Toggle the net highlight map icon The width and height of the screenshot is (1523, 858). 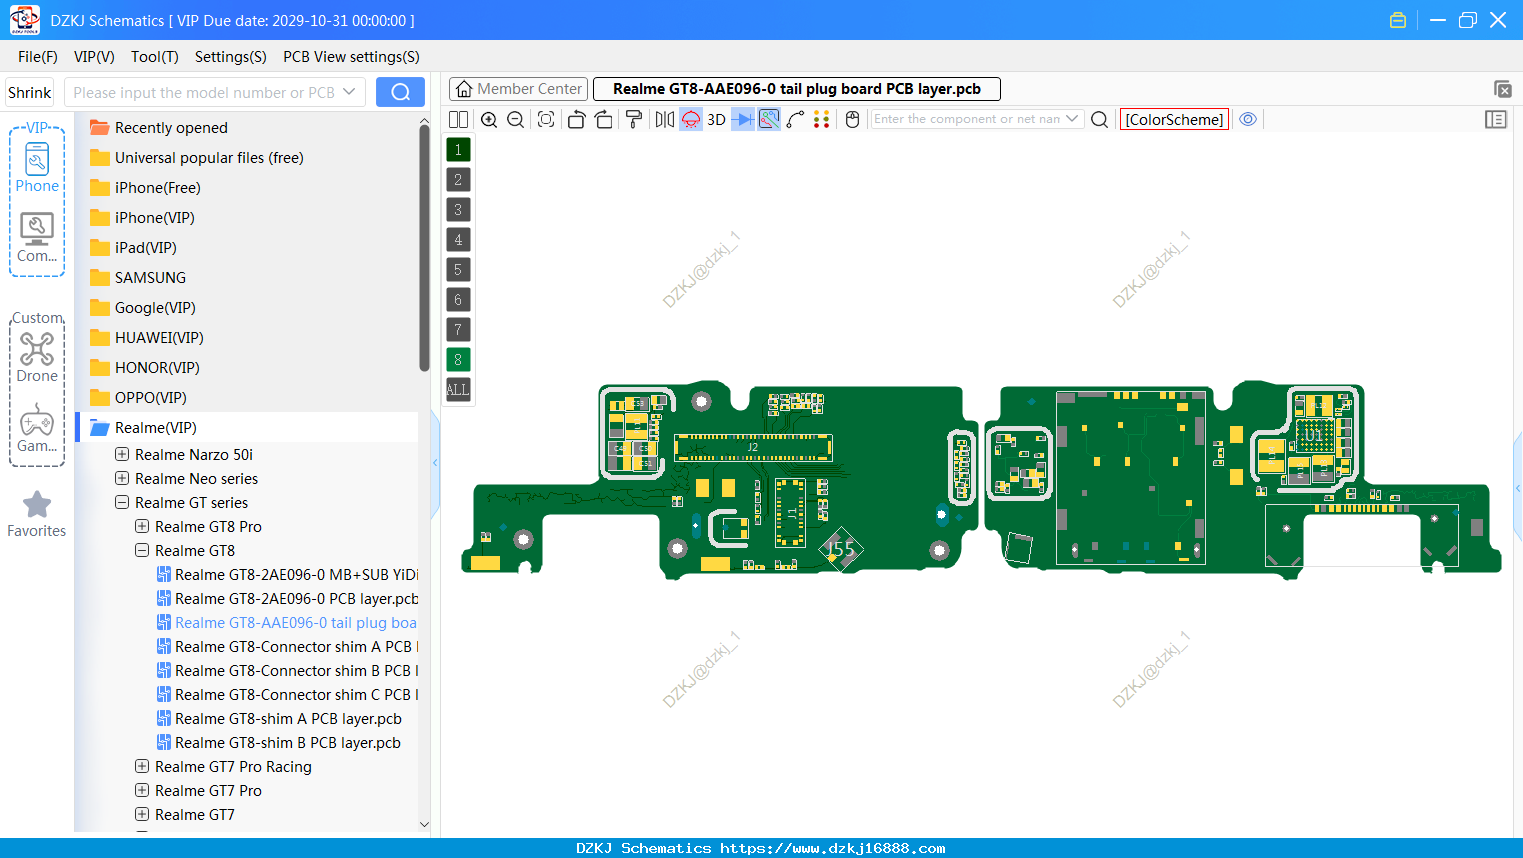coord(769,119)
